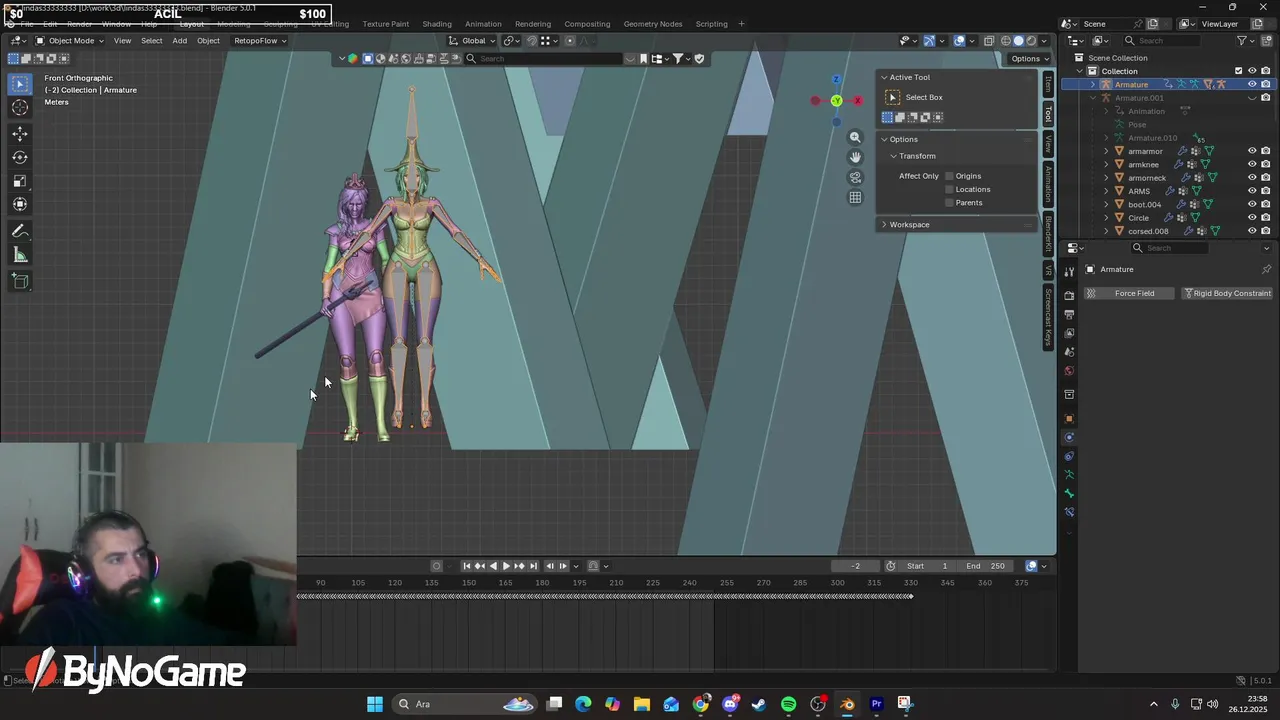Switch to the Geometry Nodes workspace tab
Image resolution: width=1280 pixels, height=720 pixels.
[652, 24]
